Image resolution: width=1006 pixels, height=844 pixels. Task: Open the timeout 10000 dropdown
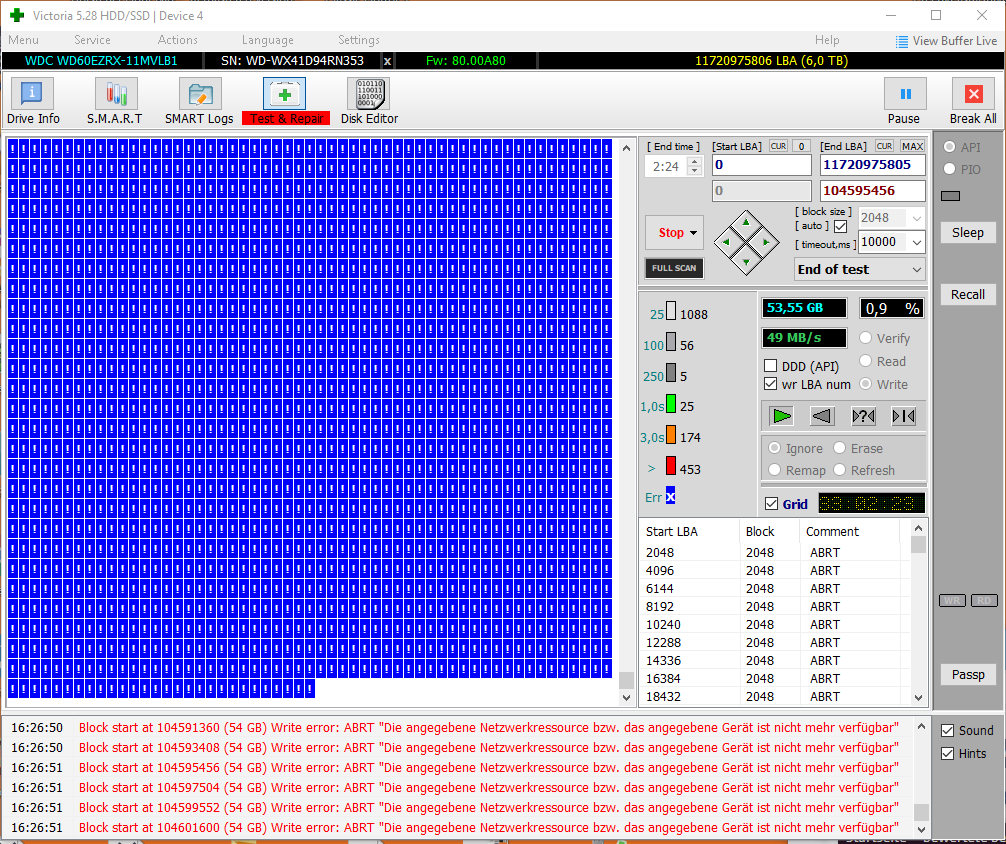(917, 242)
